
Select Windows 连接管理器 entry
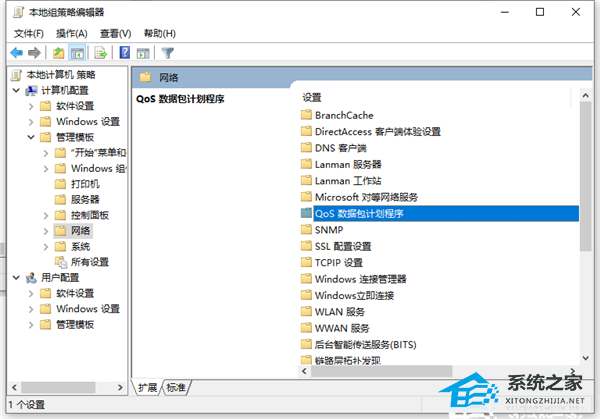360,279
